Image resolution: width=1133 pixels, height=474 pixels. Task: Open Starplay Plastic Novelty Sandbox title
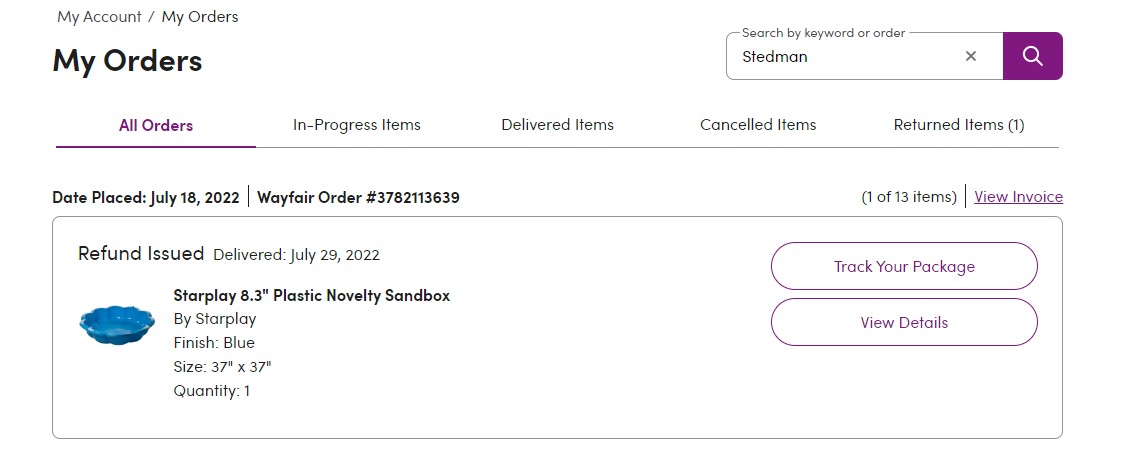311,295
